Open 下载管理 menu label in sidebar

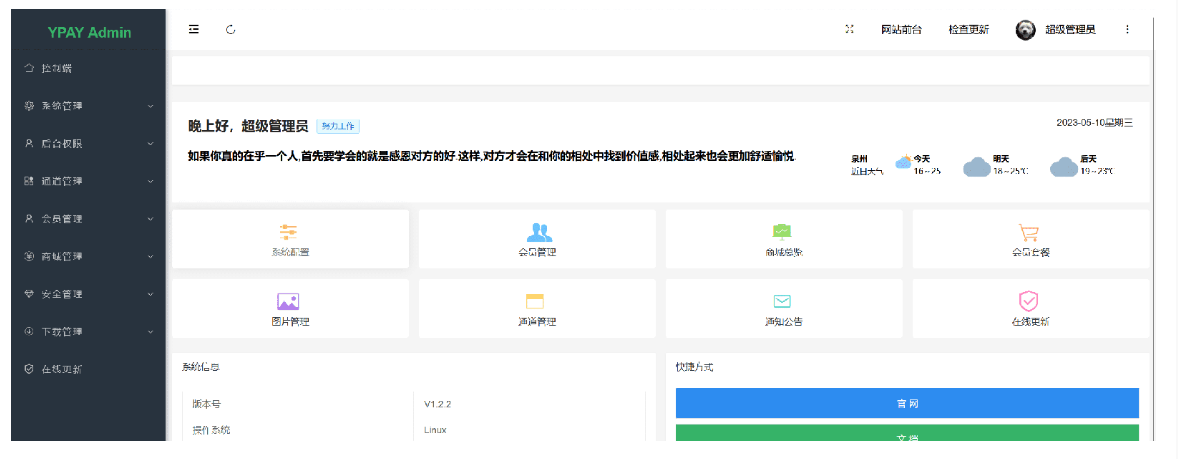coord(62,331)
